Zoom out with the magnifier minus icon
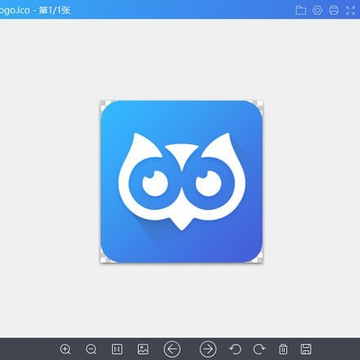The height and width of the screenshot is (360, 360). [x=91, y=349]
